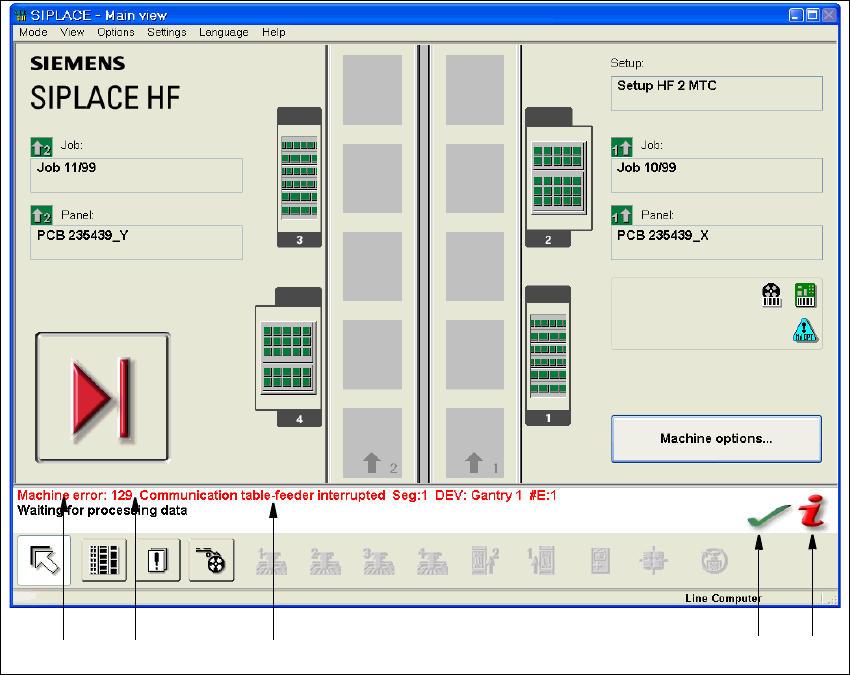The image size is (850, 675).
Task: Click lane 1 Job green arrow icon
Action: [622, 147]
